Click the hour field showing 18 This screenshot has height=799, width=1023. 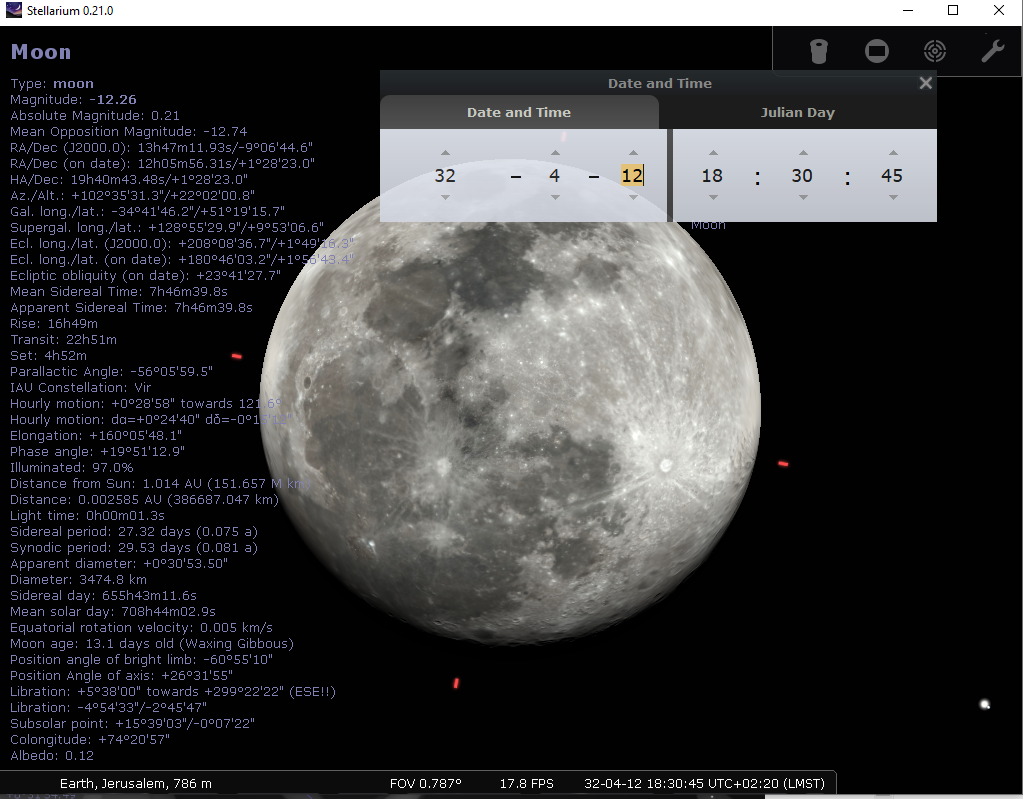(712, 176)
